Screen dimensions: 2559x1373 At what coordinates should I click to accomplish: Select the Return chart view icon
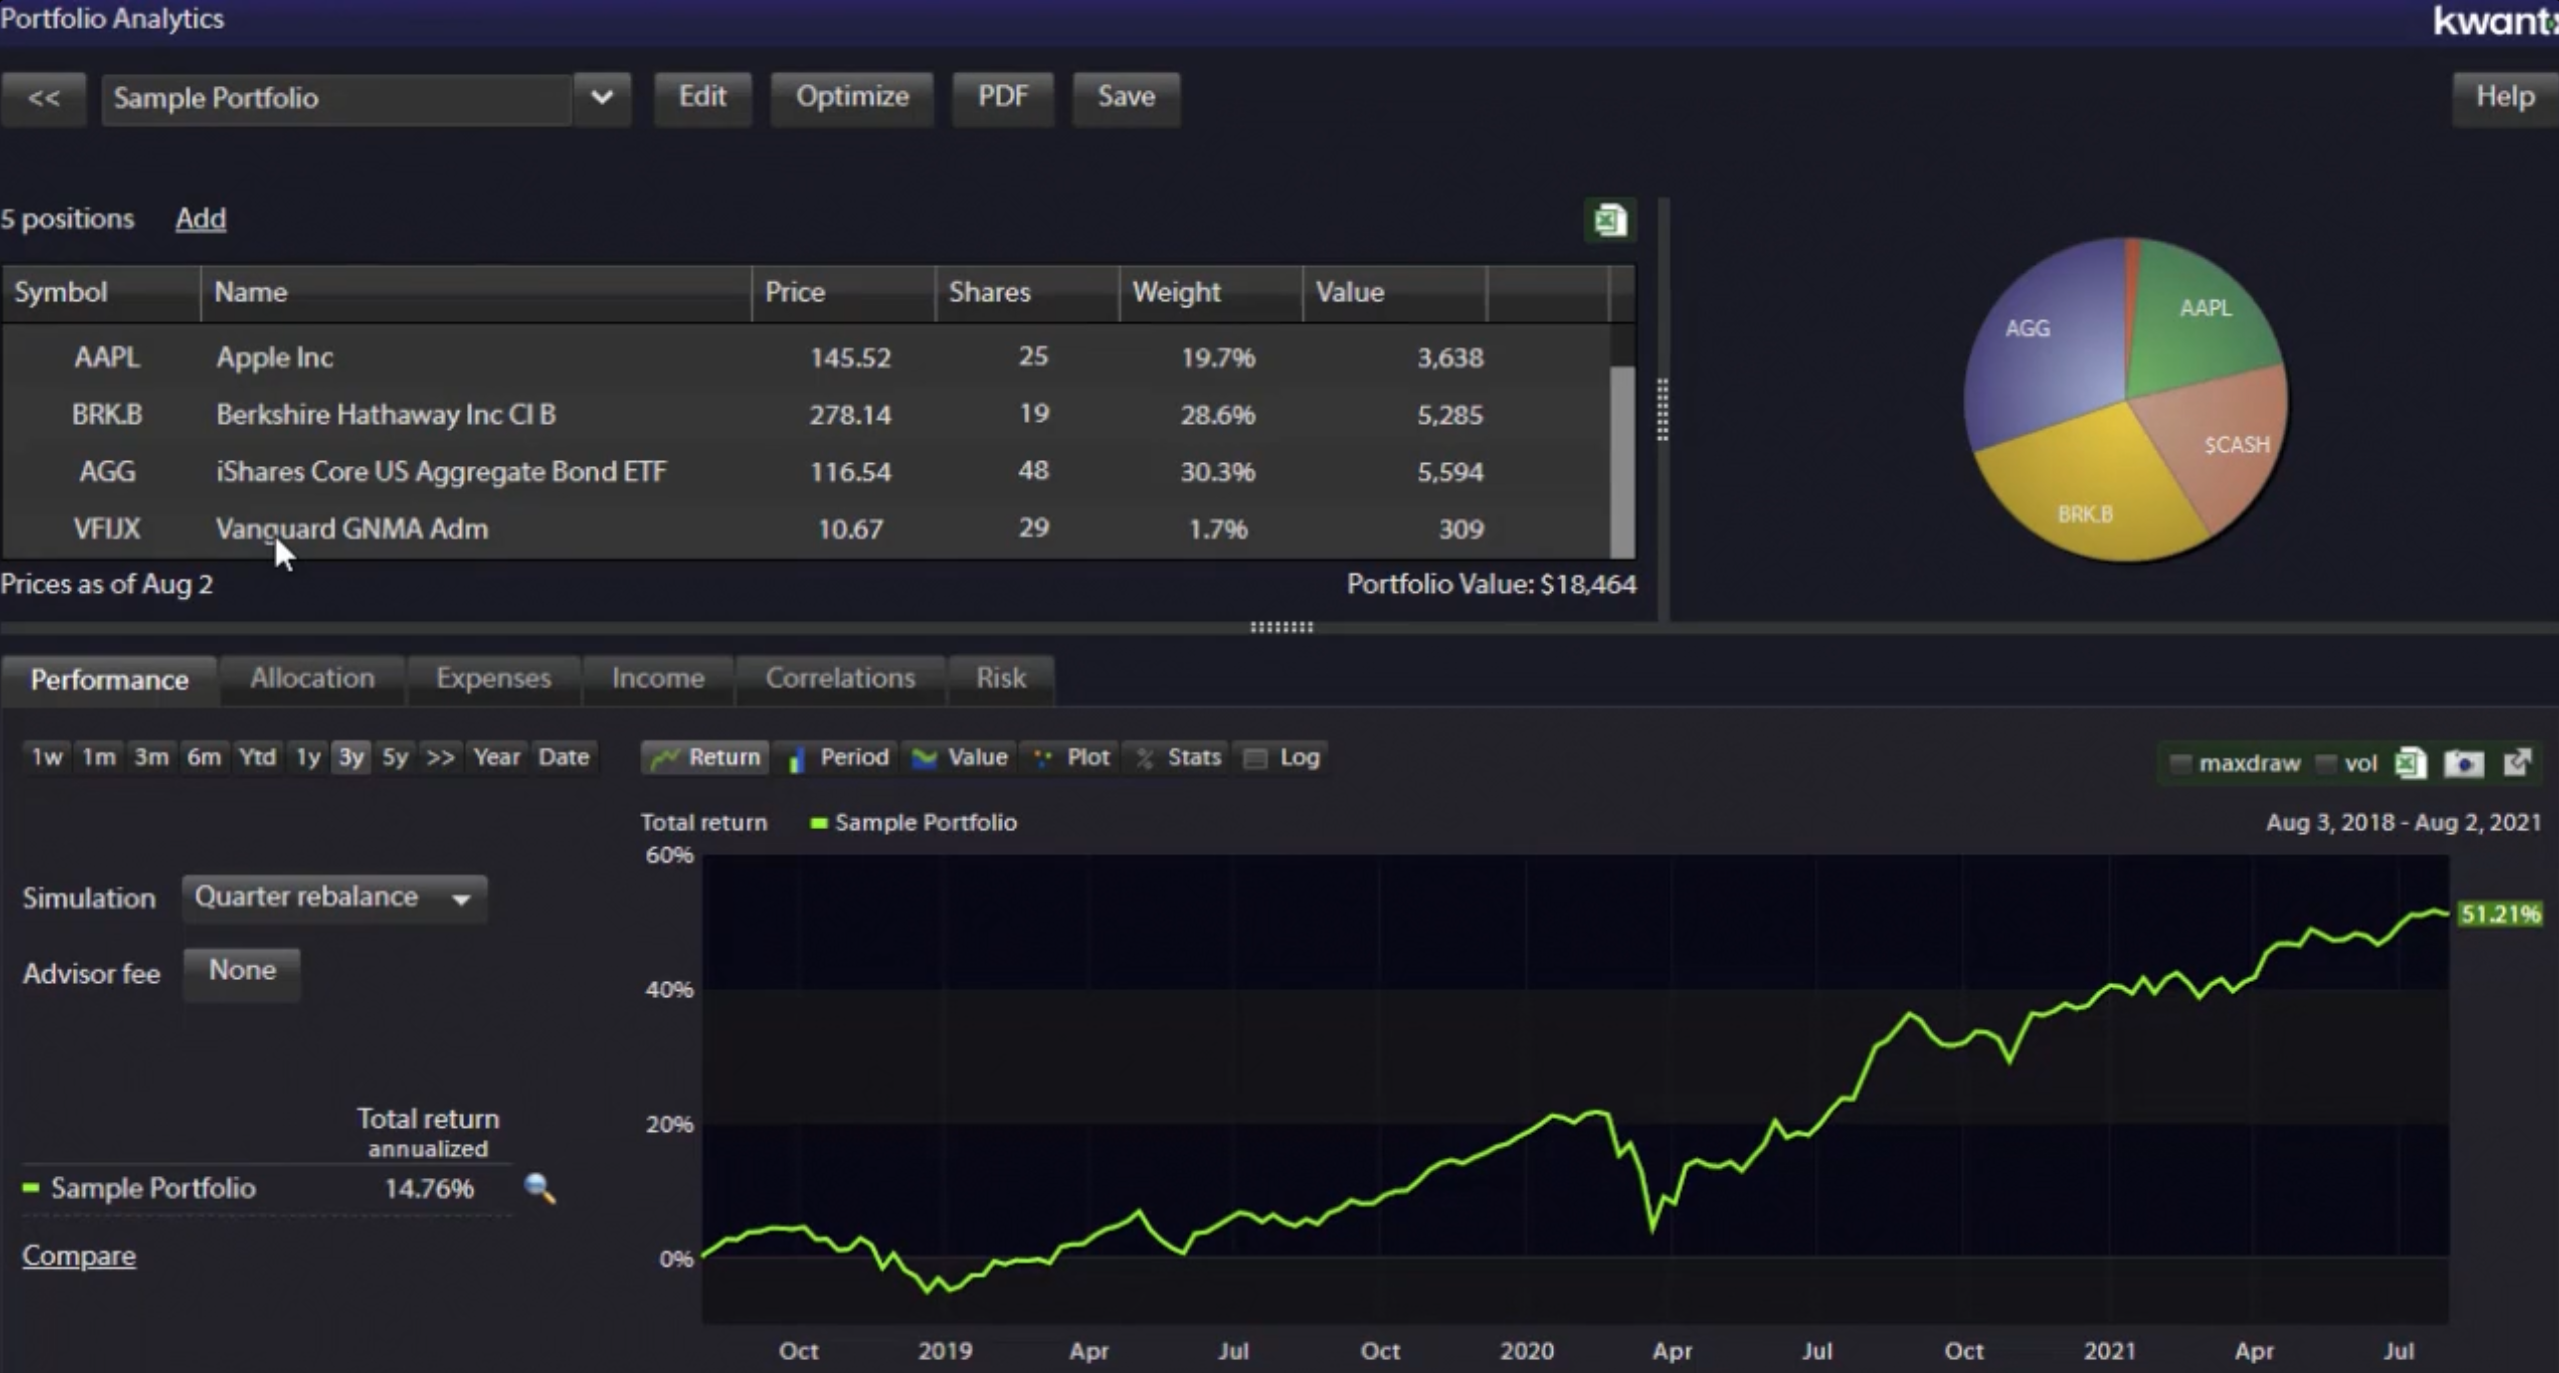click(x=704, y=757)
